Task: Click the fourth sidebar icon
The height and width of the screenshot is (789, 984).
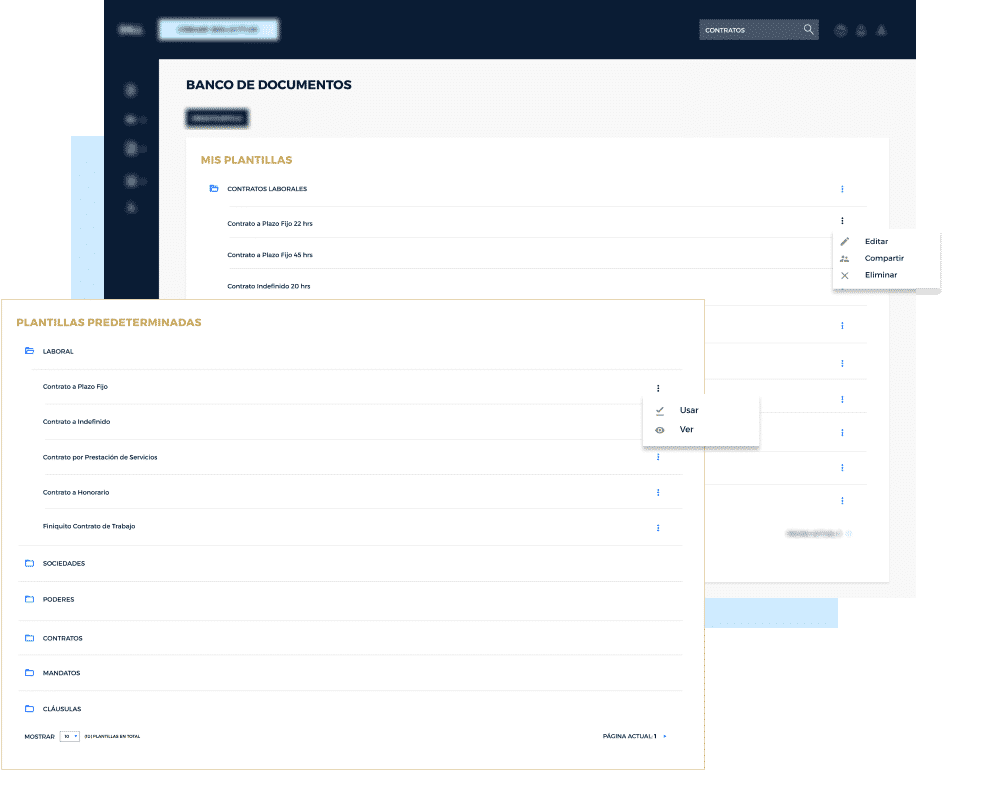Action: click(x=132, y=181)
